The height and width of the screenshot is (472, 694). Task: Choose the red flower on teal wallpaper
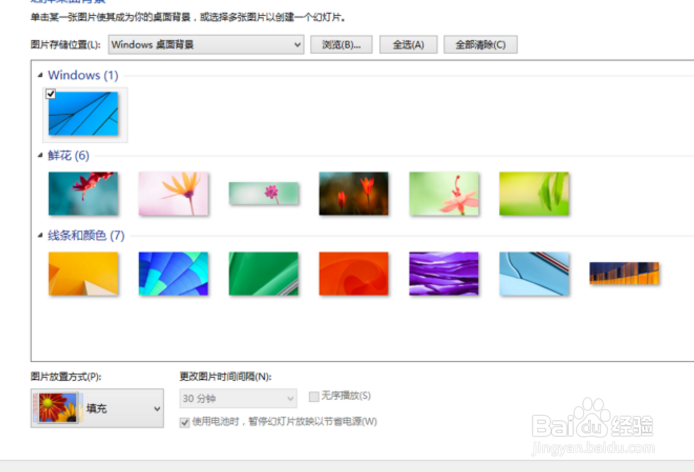point(83,193)
